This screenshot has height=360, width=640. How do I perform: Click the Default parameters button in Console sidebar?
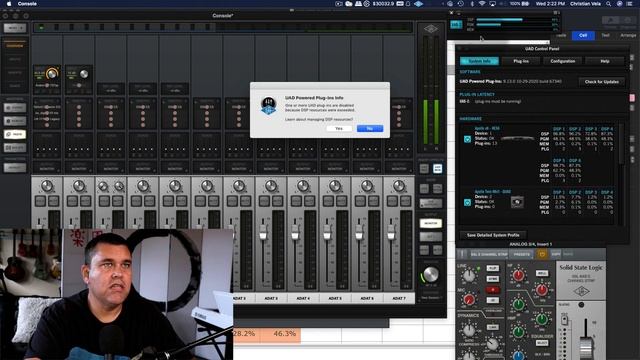(x=15, y=167)
